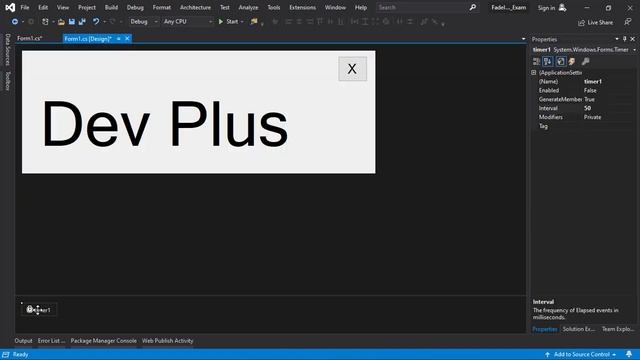
Task: Click the Properties view icon in Properties panel
Action: pyautogui.click(x=560, y=62)
